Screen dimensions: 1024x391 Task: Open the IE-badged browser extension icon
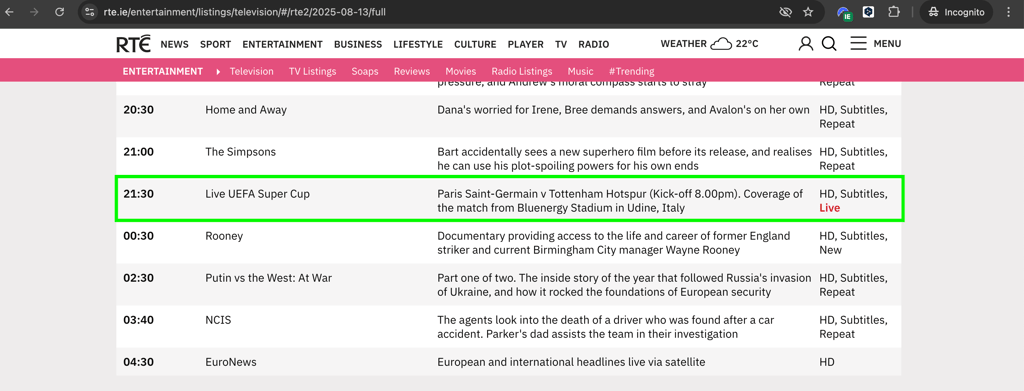[844, 12]
